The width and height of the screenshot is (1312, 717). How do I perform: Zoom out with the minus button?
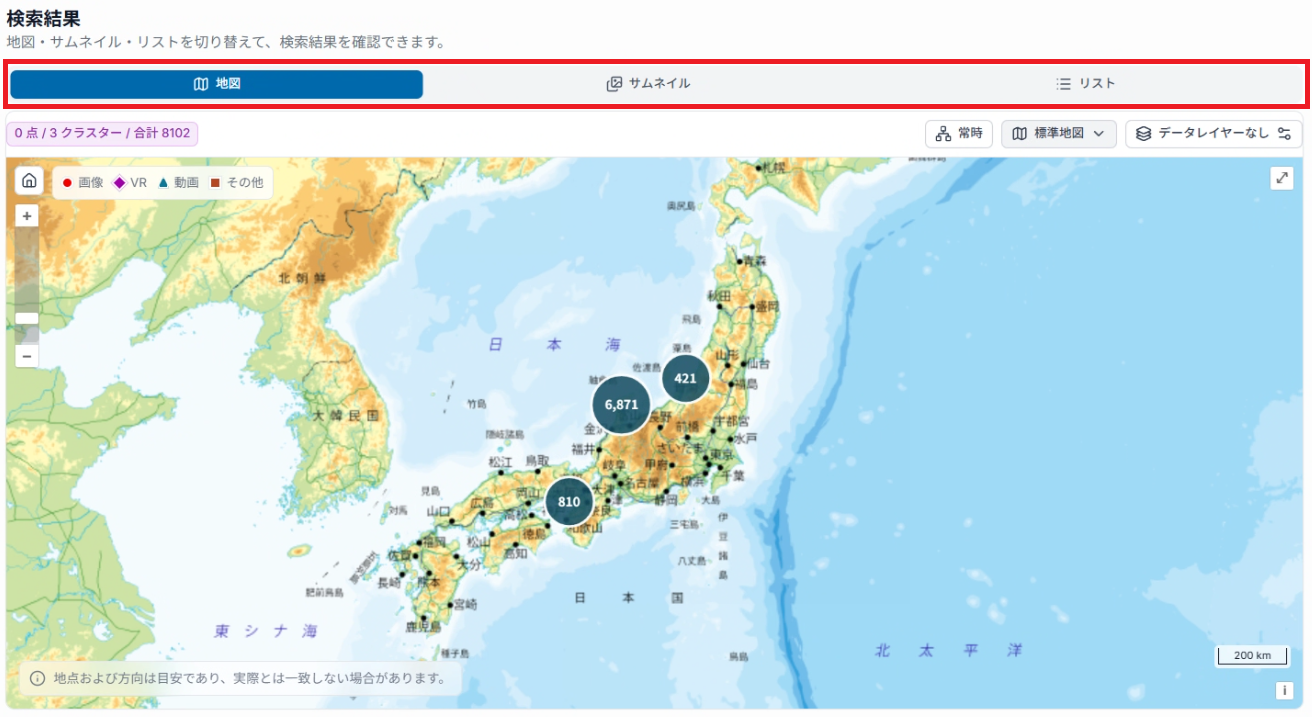27,356
